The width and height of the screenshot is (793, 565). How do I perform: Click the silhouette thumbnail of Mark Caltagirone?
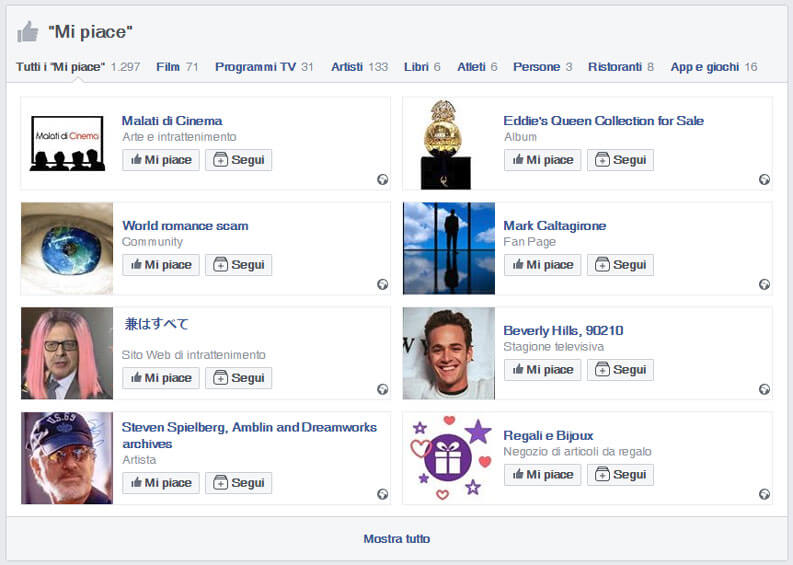coord(449,248)
